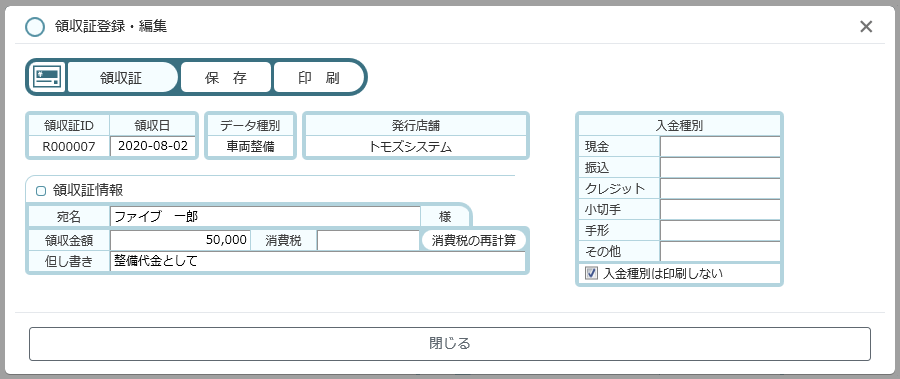Click the 消費税 label cell

pyautogui.click(x=284, y=241)
